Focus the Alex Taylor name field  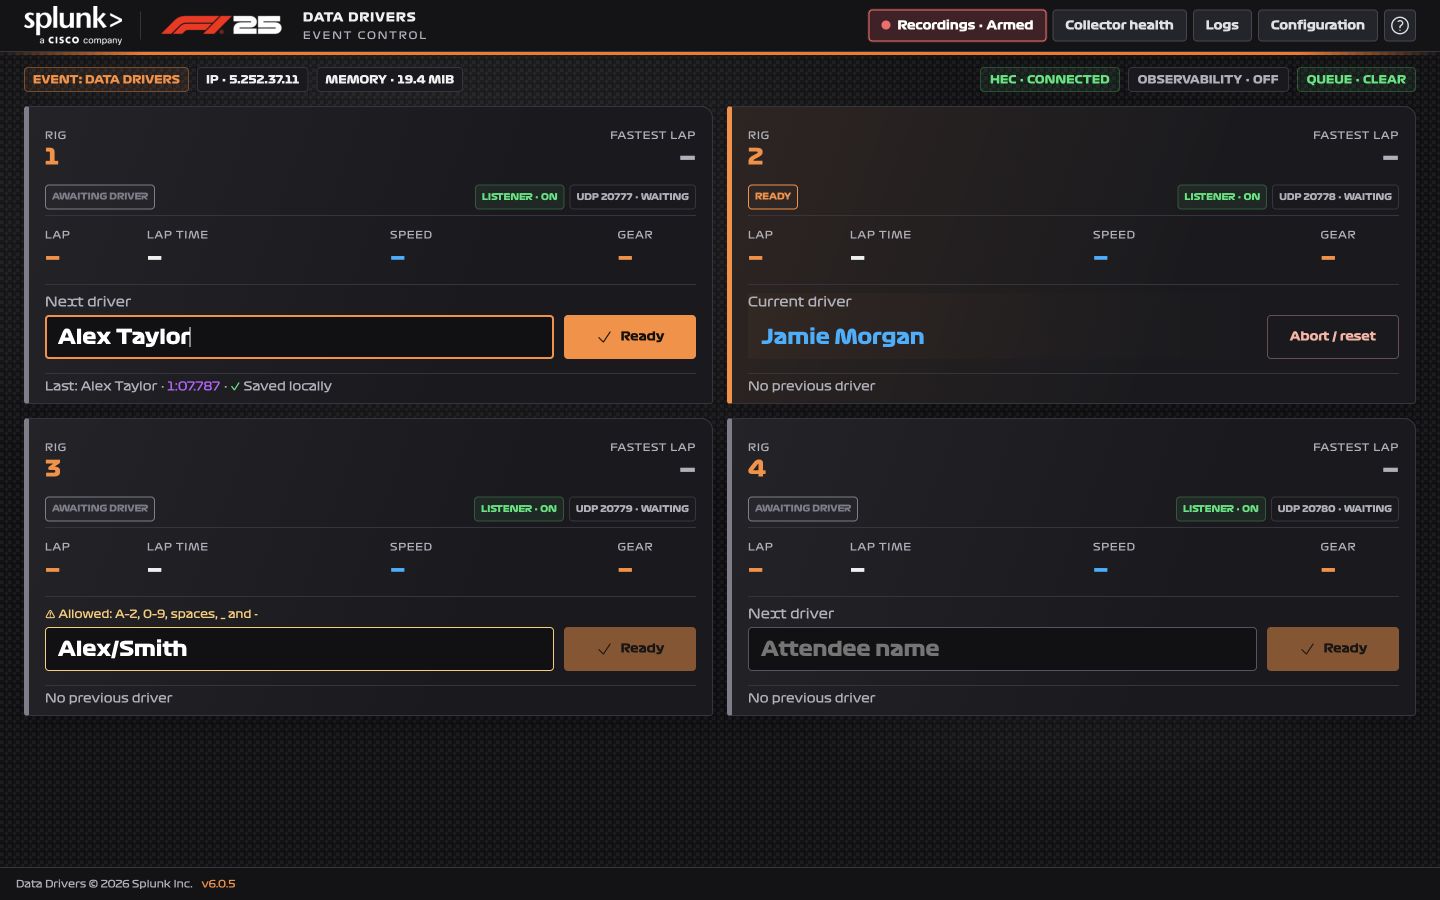tap(299, 337)
